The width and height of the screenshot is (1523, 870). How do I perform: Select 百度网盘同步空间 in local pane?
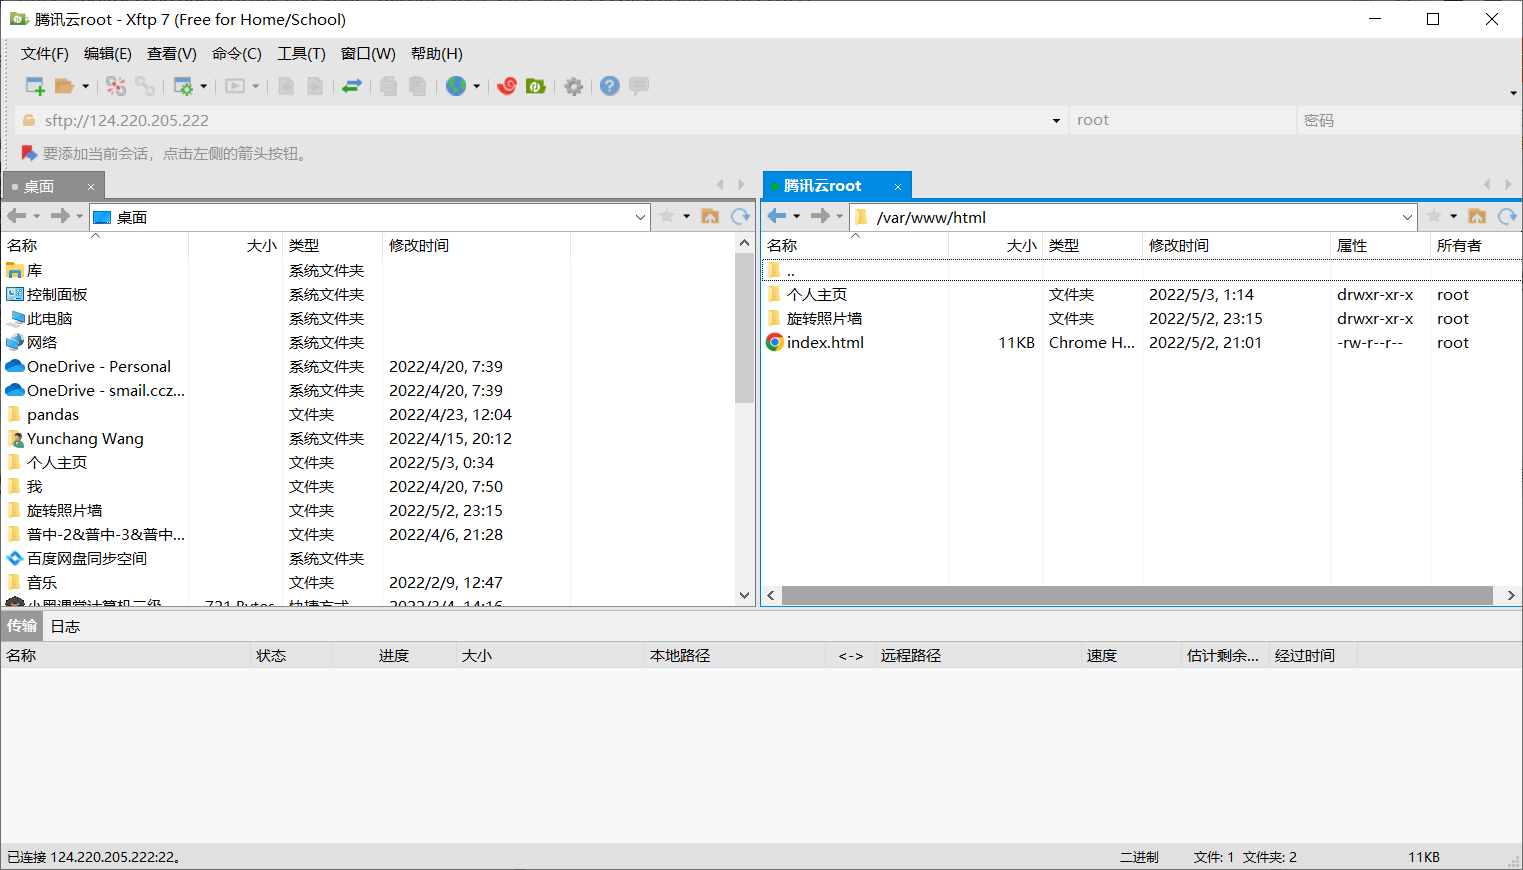coord(87,558)
